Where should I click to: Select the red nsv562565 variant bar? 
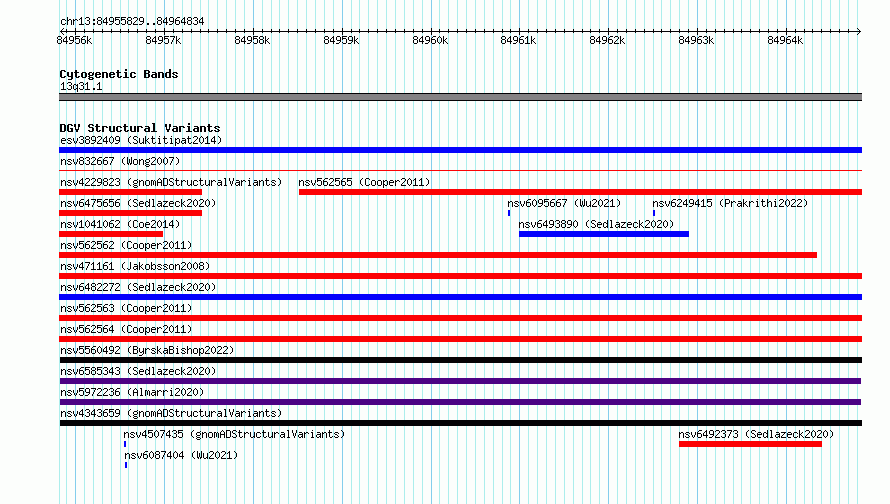[x=580, y=192]
